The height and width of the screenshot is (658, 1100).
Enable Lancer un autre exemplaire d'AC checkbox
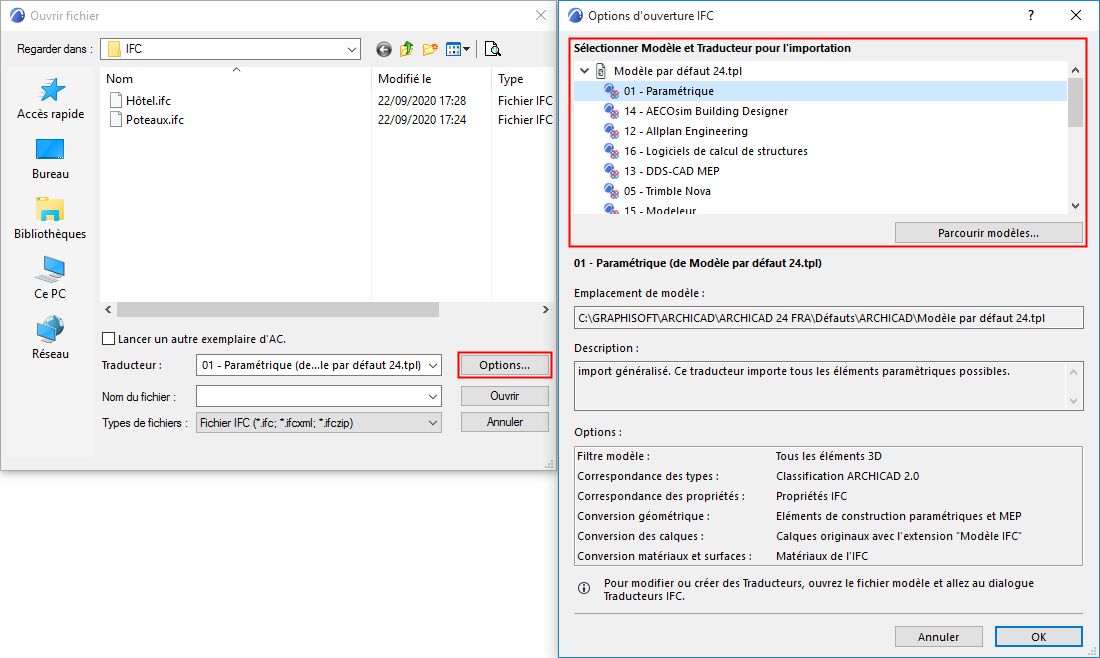pos(109,339)
